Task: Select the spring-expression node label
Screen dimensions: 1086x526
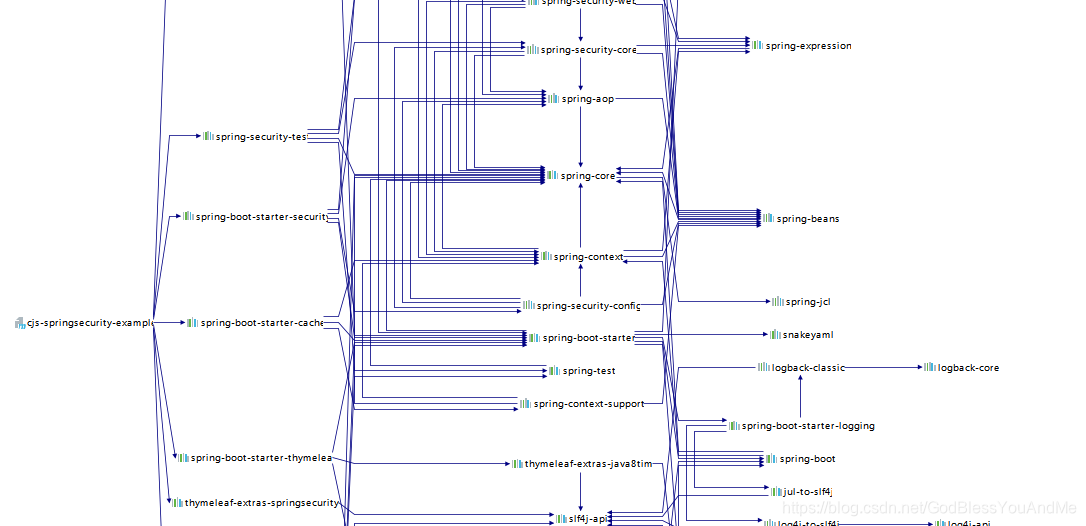Action: click(809, 46)
